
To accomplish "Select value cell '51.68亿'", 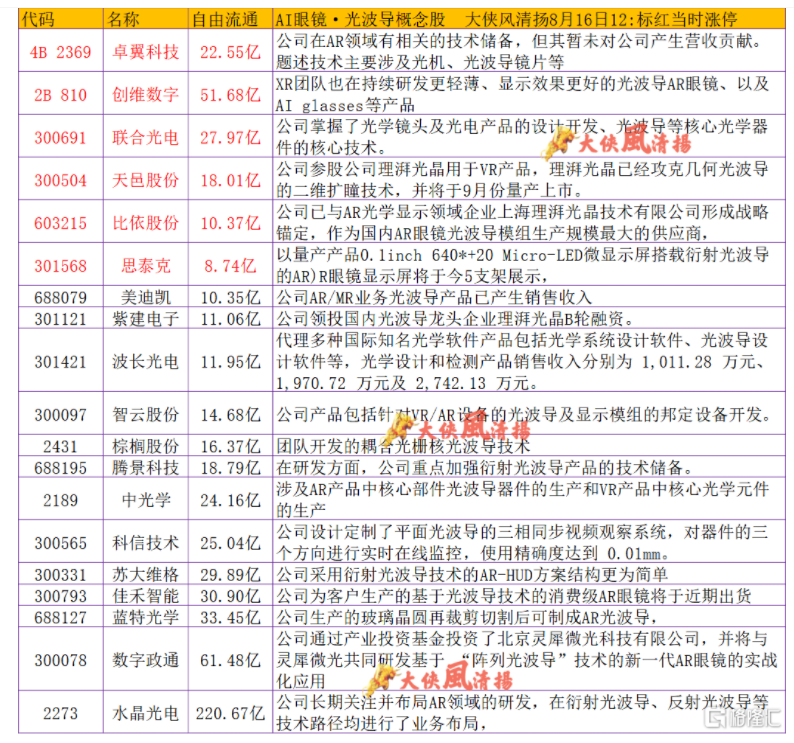I will click(230, 94).
